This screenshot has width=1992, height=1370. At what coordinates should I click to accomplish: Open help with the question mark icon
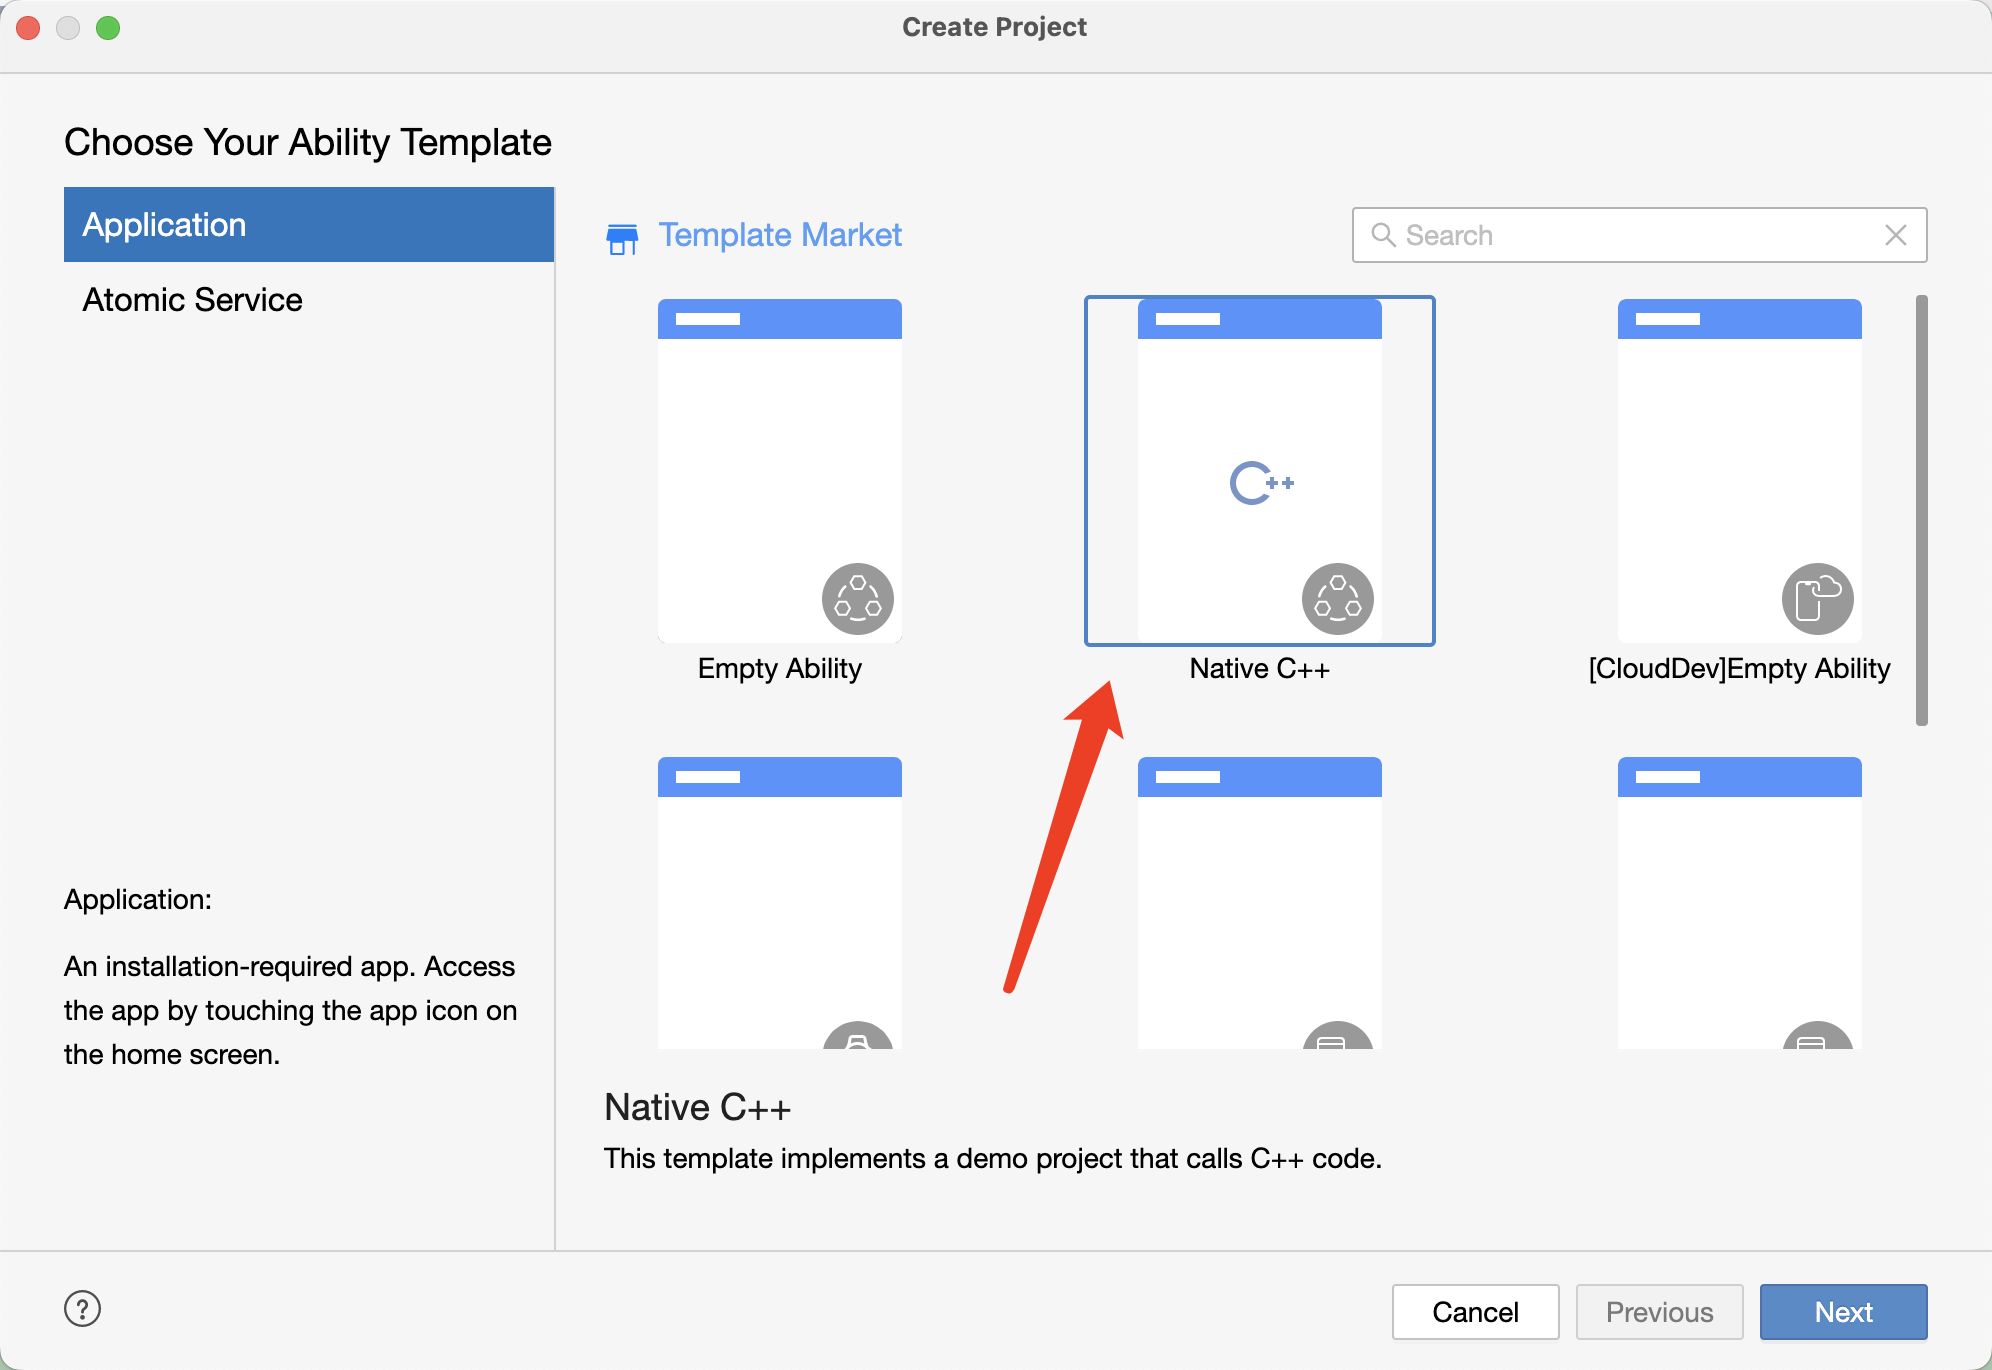(82, 1308)
